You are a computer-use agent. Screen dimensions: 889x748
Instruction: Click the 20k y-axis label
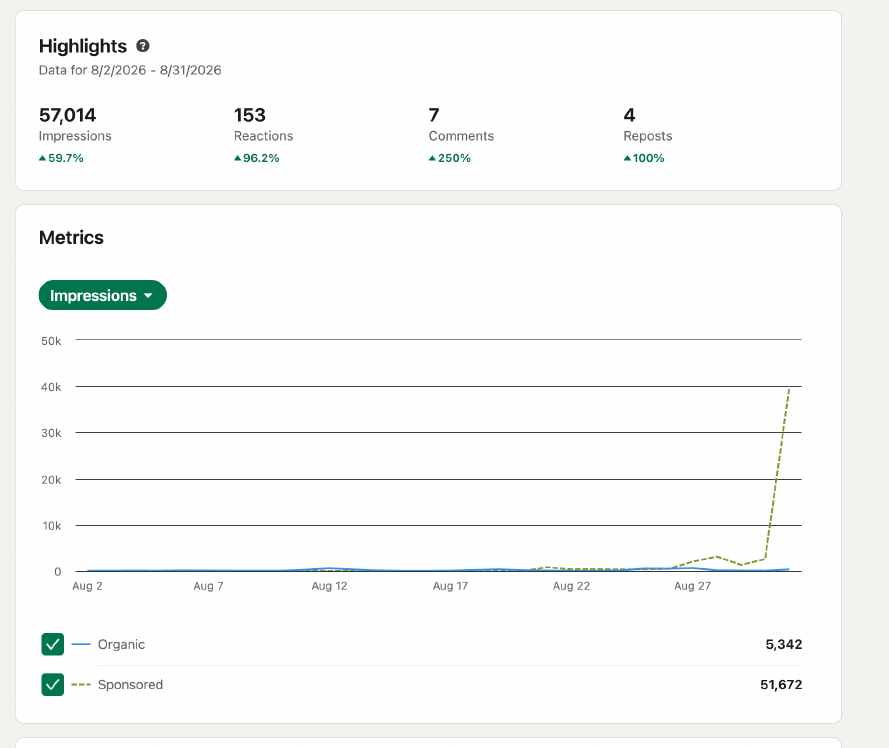coord(51,480)
